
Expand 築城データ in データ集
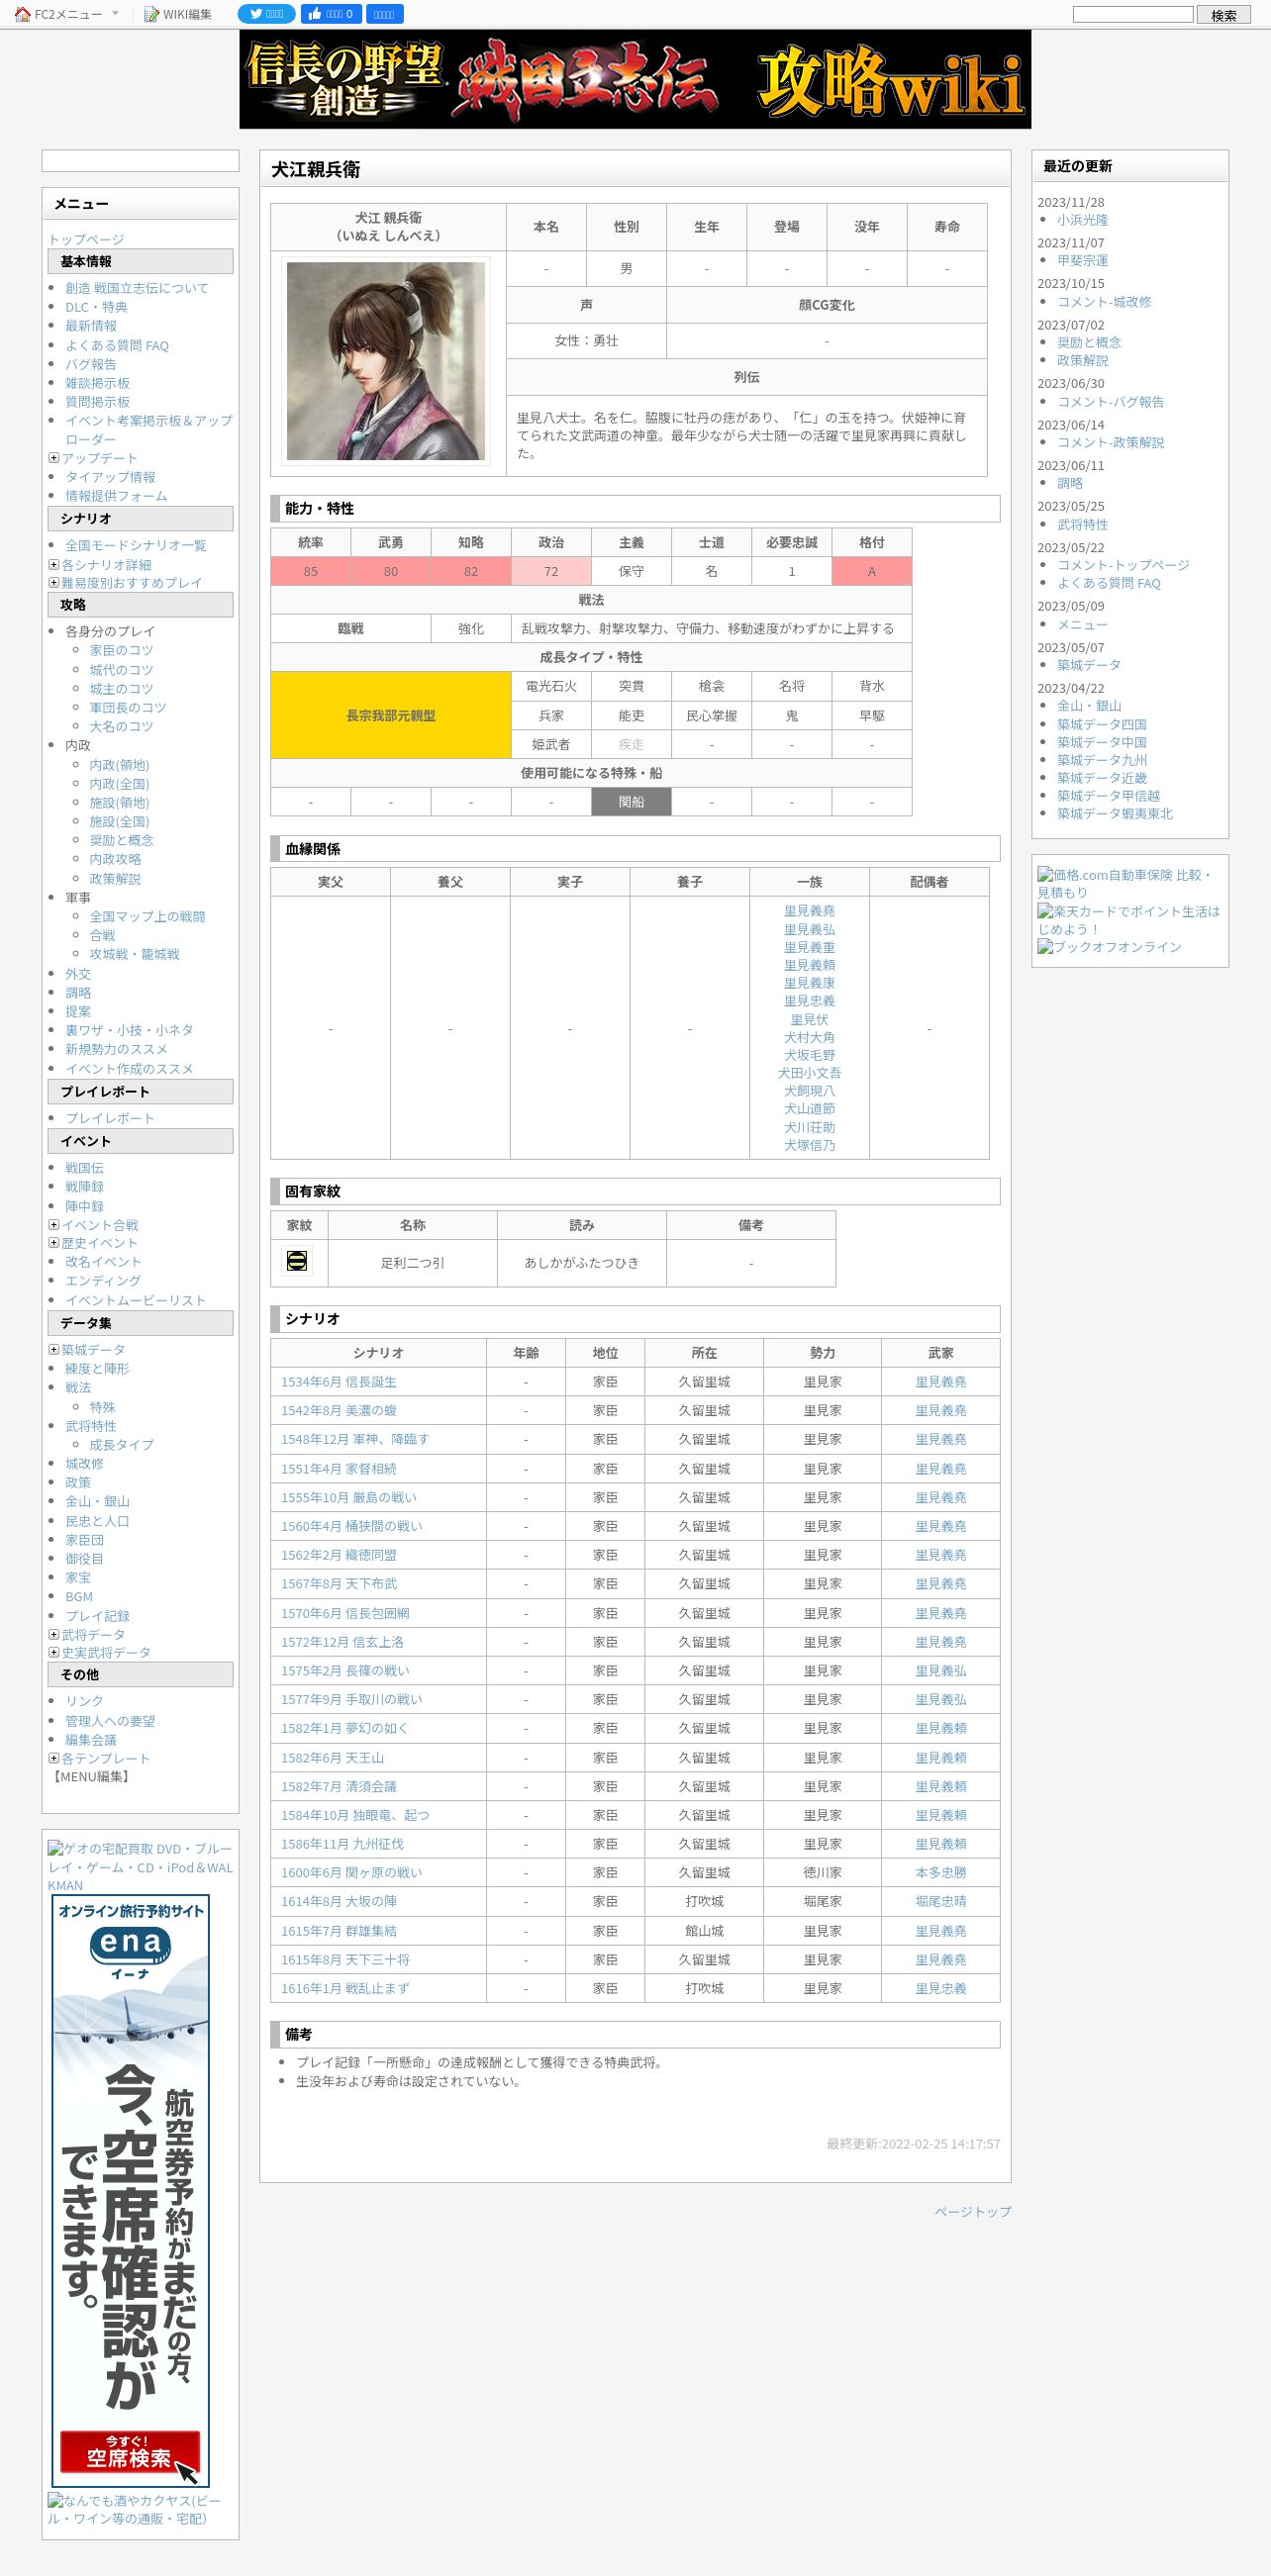pyautogui.click(x=54, y=1349)
